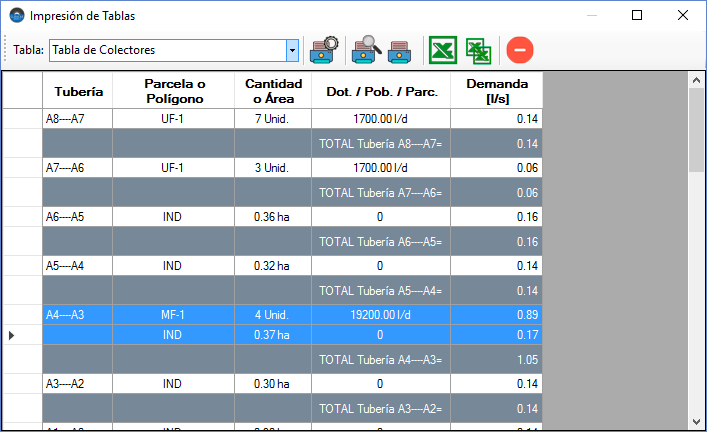The image size is (707, 432).
Task: Click the Tubería column header
Action: point(78,91)
